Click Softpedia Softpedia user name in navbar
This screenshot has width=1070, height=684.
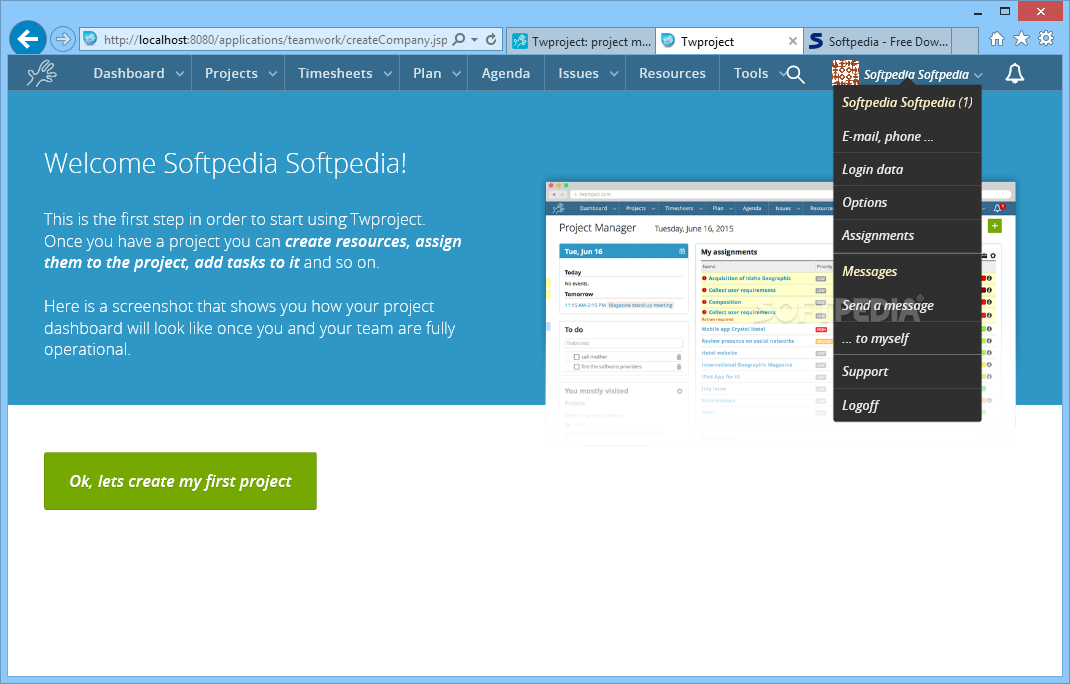tap(916, 74)
